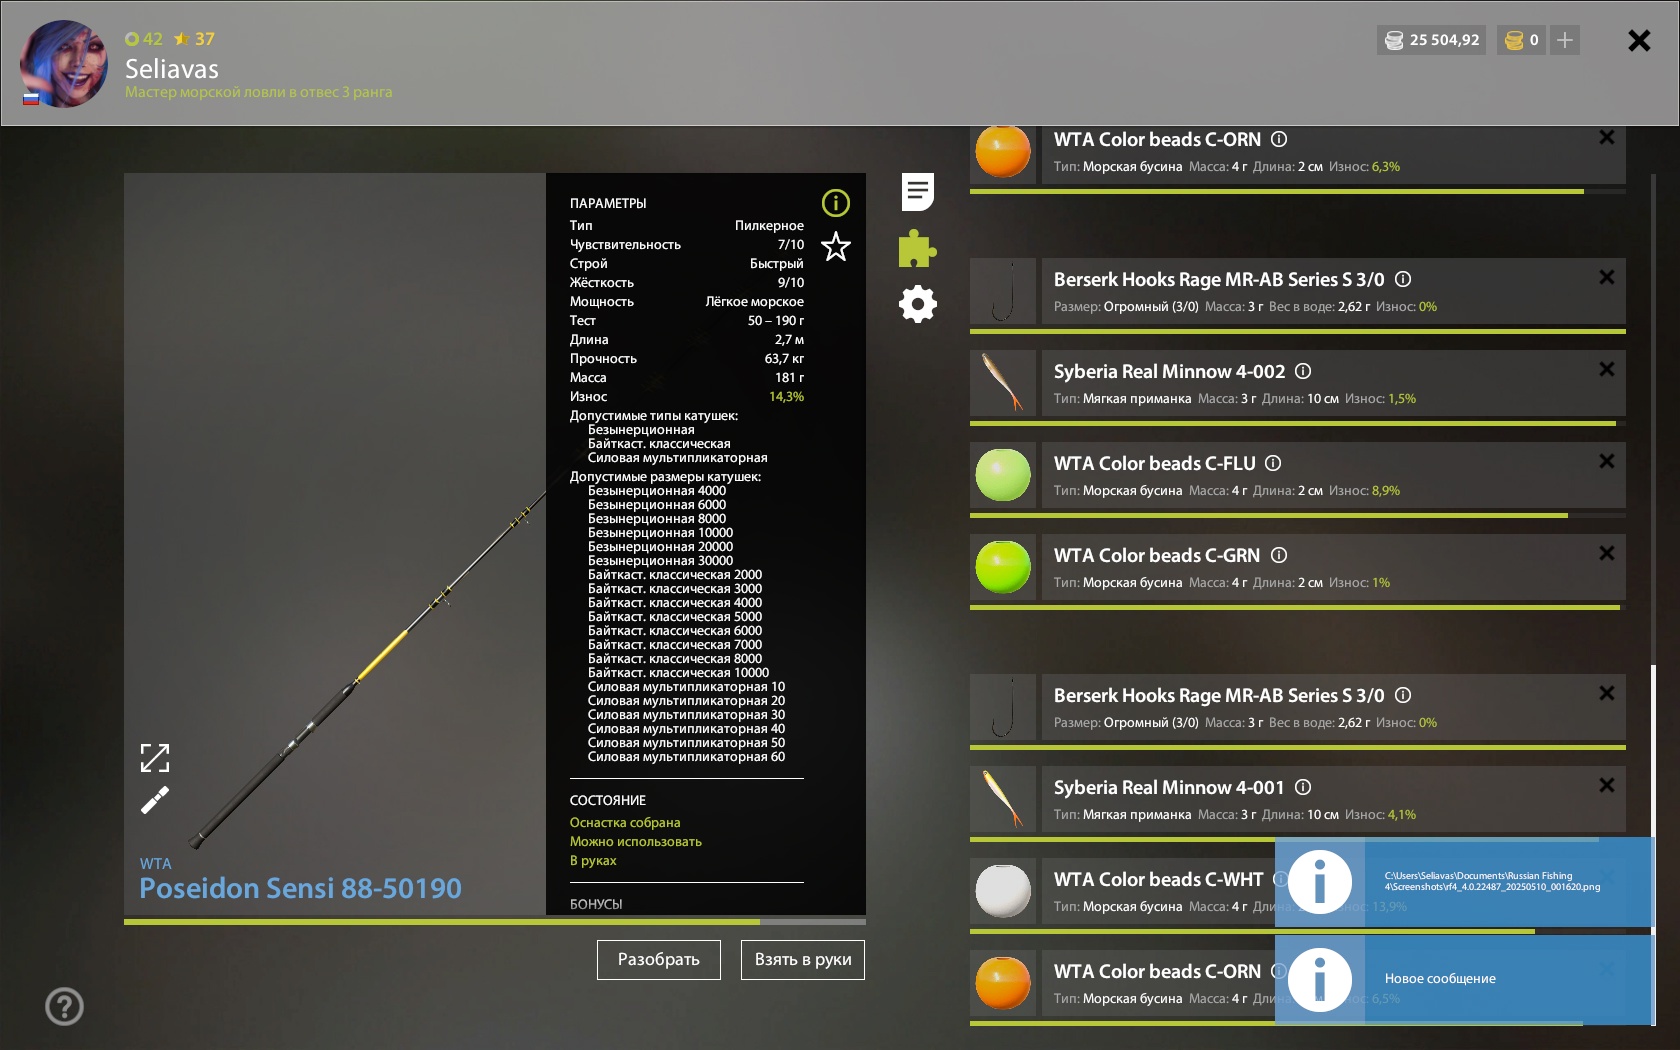Click the Poseidon Sensi 88-50190 rod name

coord(300,888)
